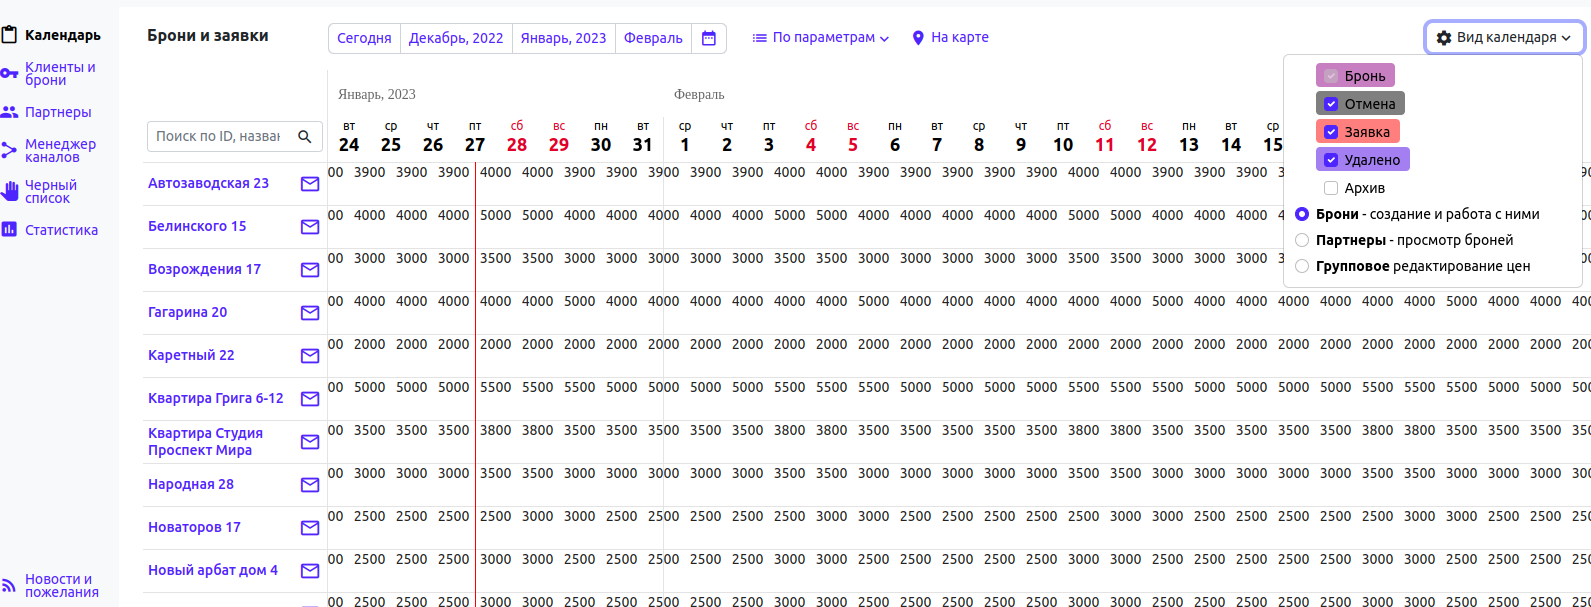Open the Гагарина 20 property link

pyautogui.click(x=187, y=312)
